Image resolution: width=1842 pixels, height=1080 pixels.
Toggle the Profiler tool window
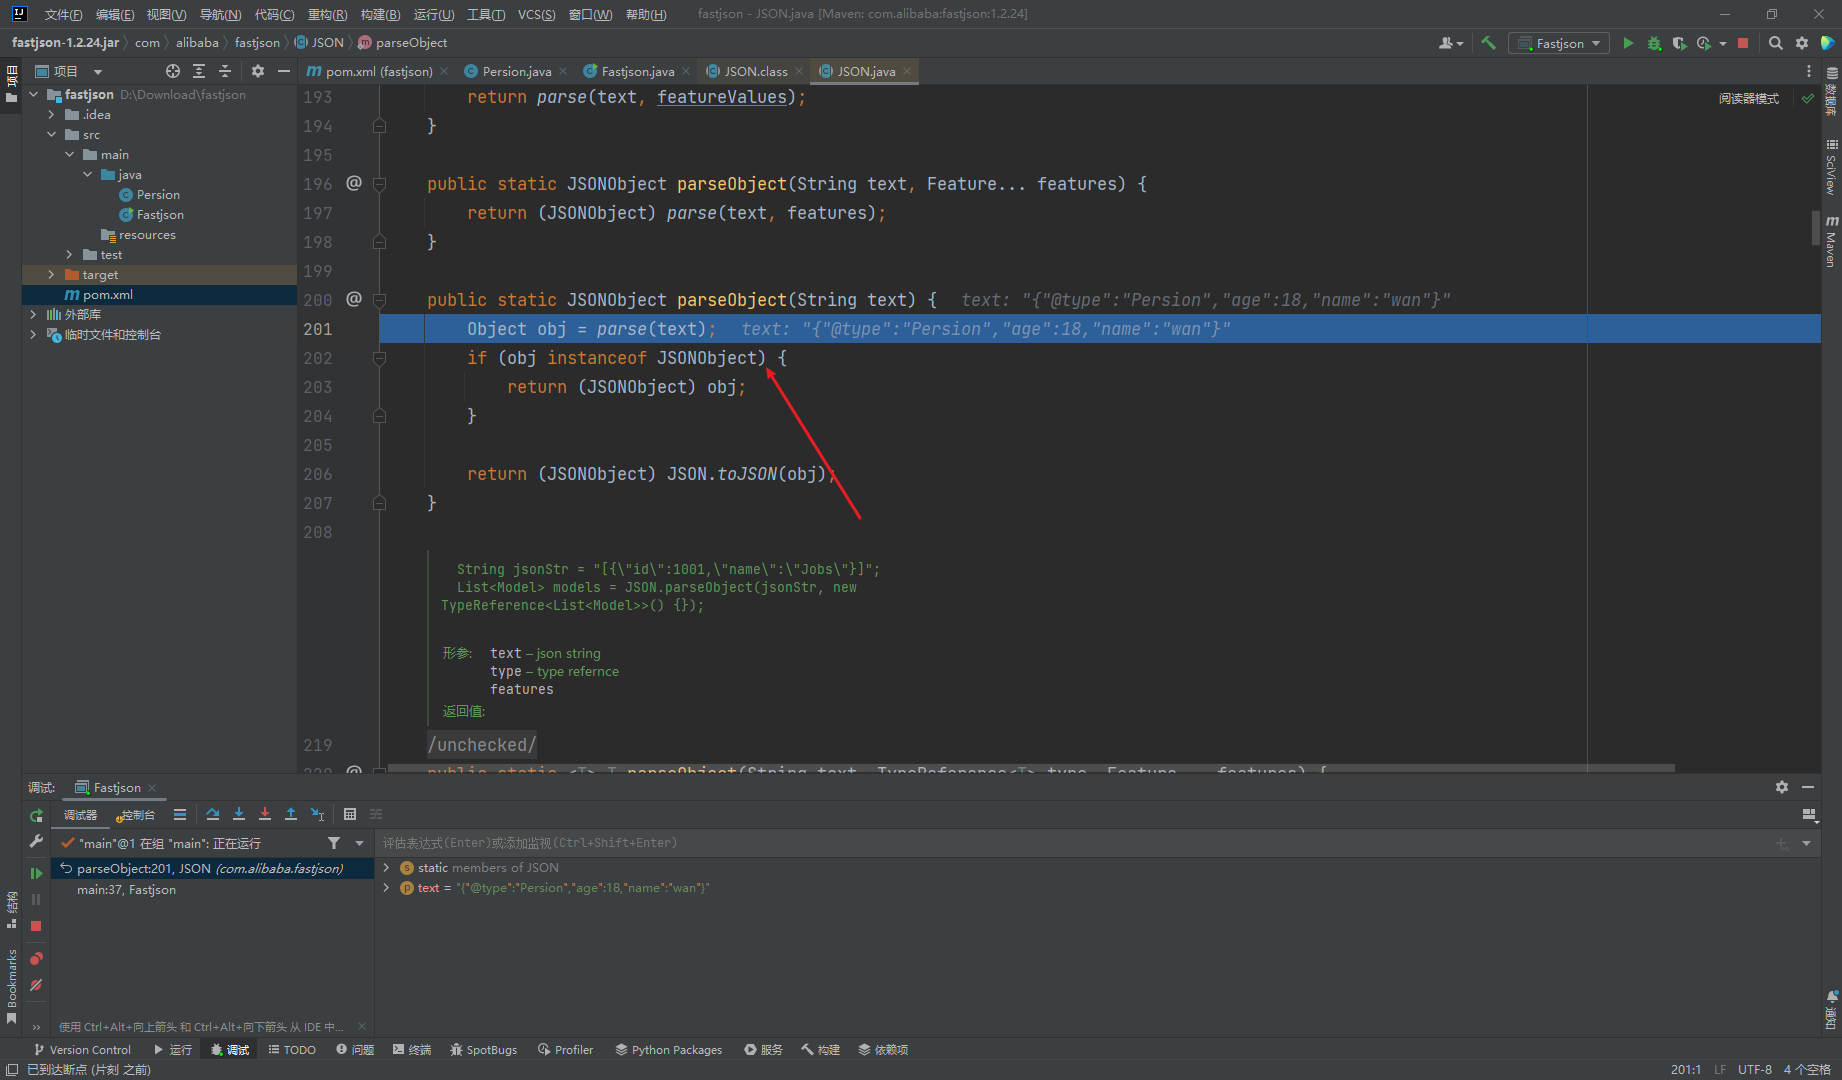tap(565, 1049)
